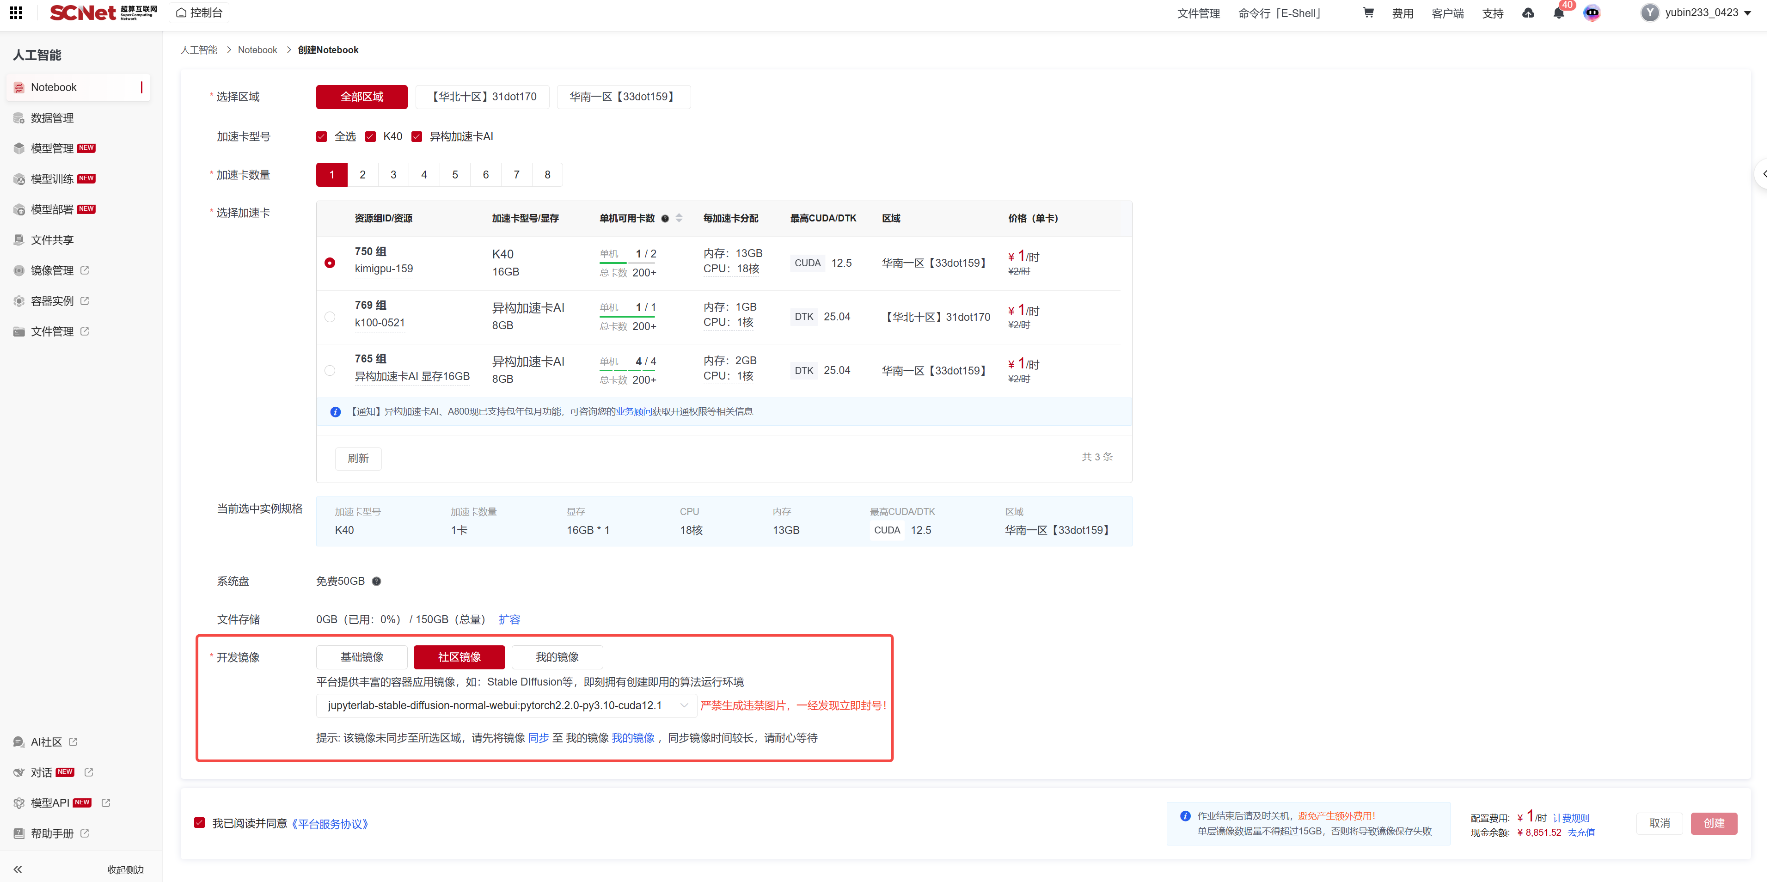Open notifications bell with 40 badge
The image size is (1767, 882).
[x=1558, y=13]
